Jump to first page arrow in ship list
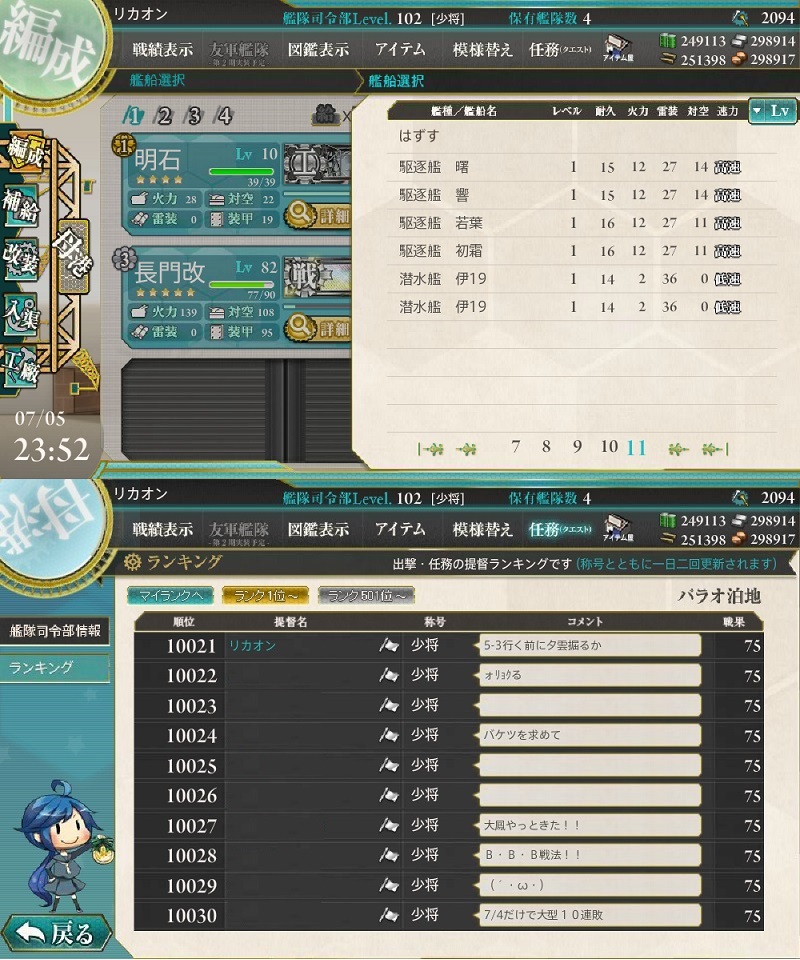Screen dimensions: 800x960 431,449
